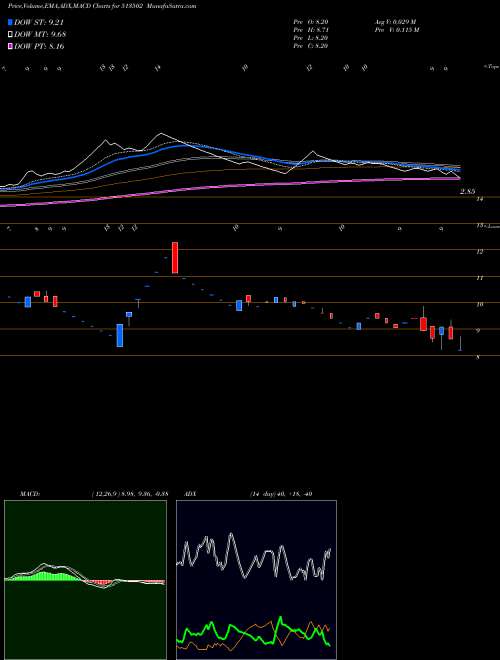Click the 'Pre C: 8.20' close value
This screenshot has width=500, height=660.
pos(311,46)
